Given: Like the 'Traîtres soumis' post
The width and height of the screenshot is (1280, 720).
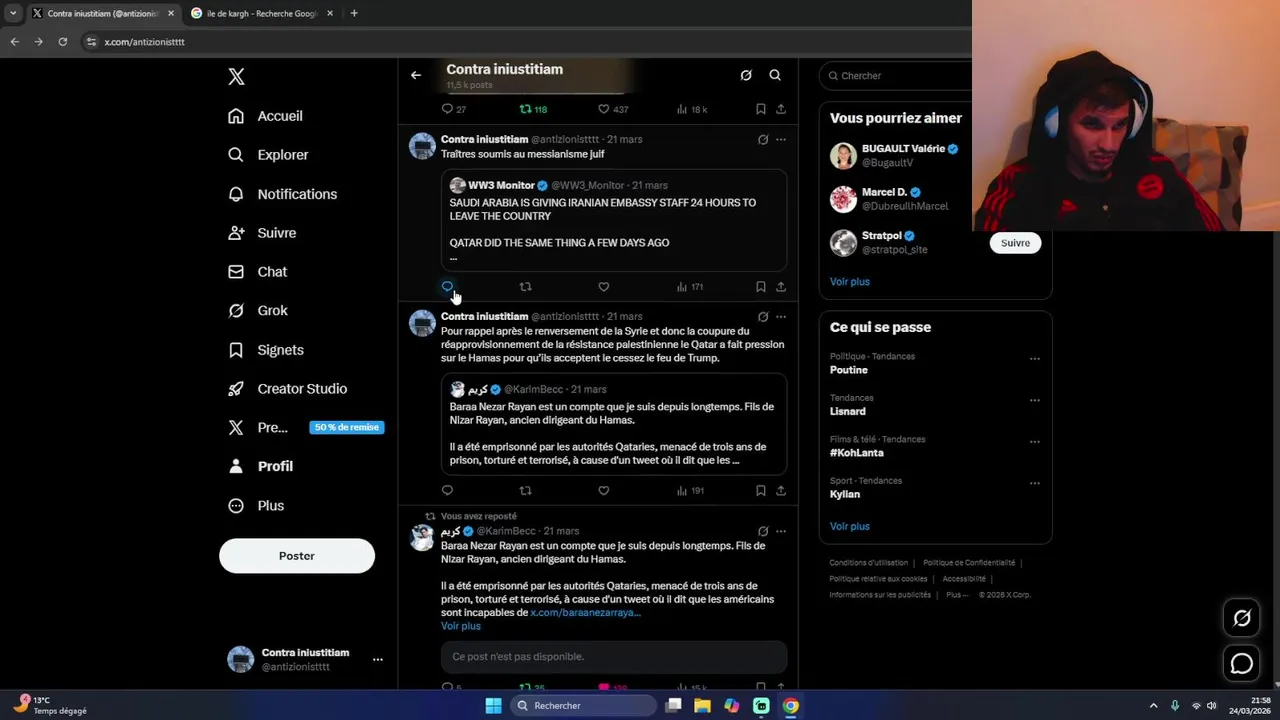Looking at the screenshot, I should tap(604, 287).
